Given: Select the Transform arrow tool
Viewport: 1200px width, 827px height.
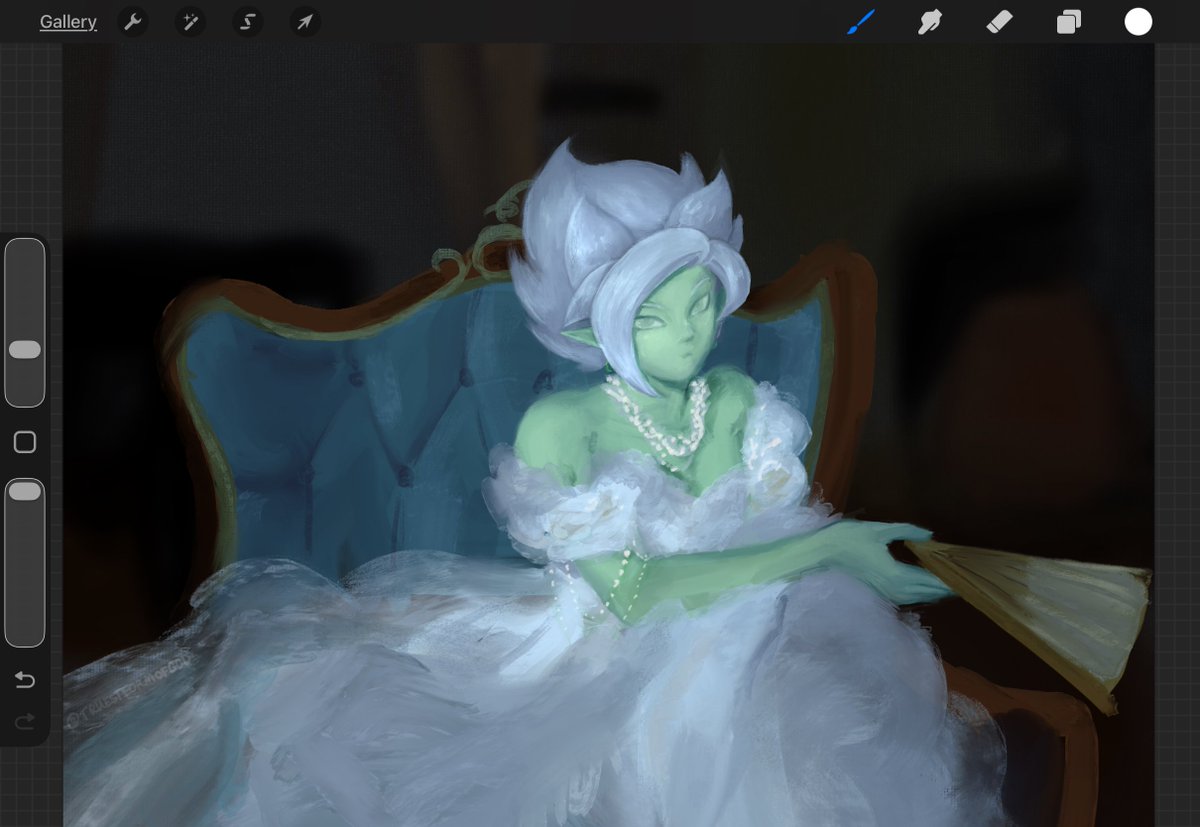Looking at the screenshot, I should [305, 22].
